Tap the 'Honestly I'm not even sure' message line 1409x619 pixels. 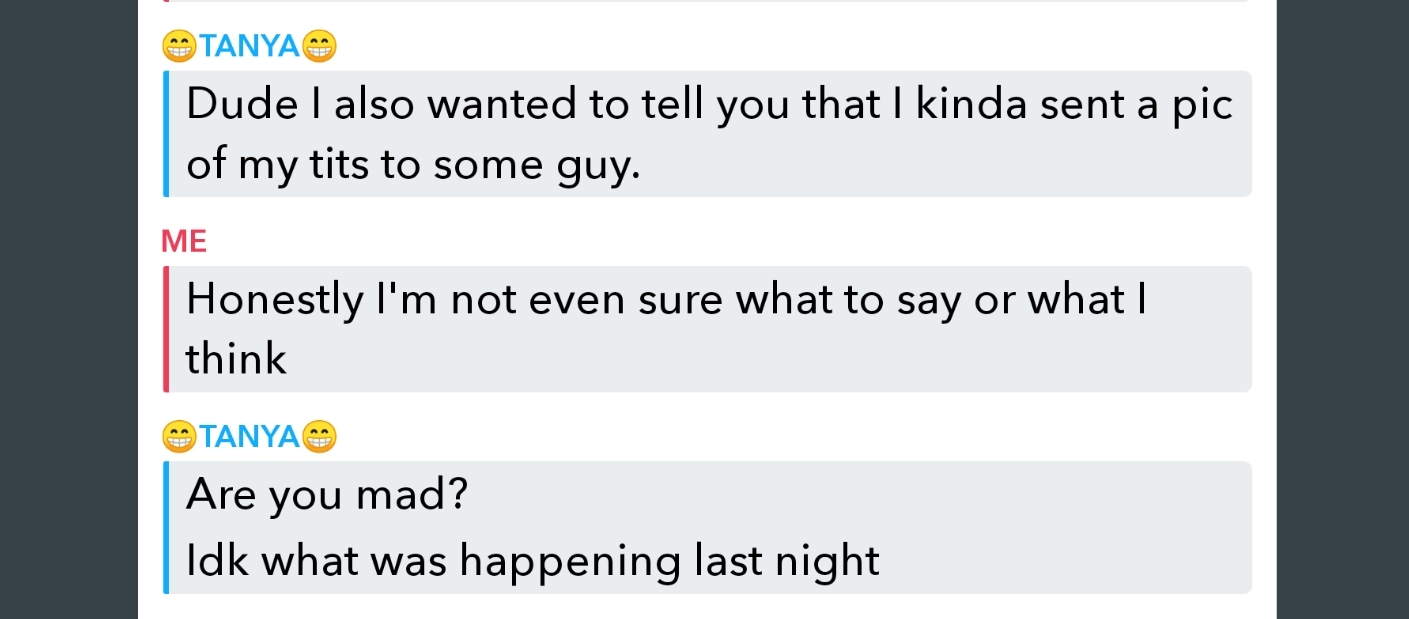point(665,300)
